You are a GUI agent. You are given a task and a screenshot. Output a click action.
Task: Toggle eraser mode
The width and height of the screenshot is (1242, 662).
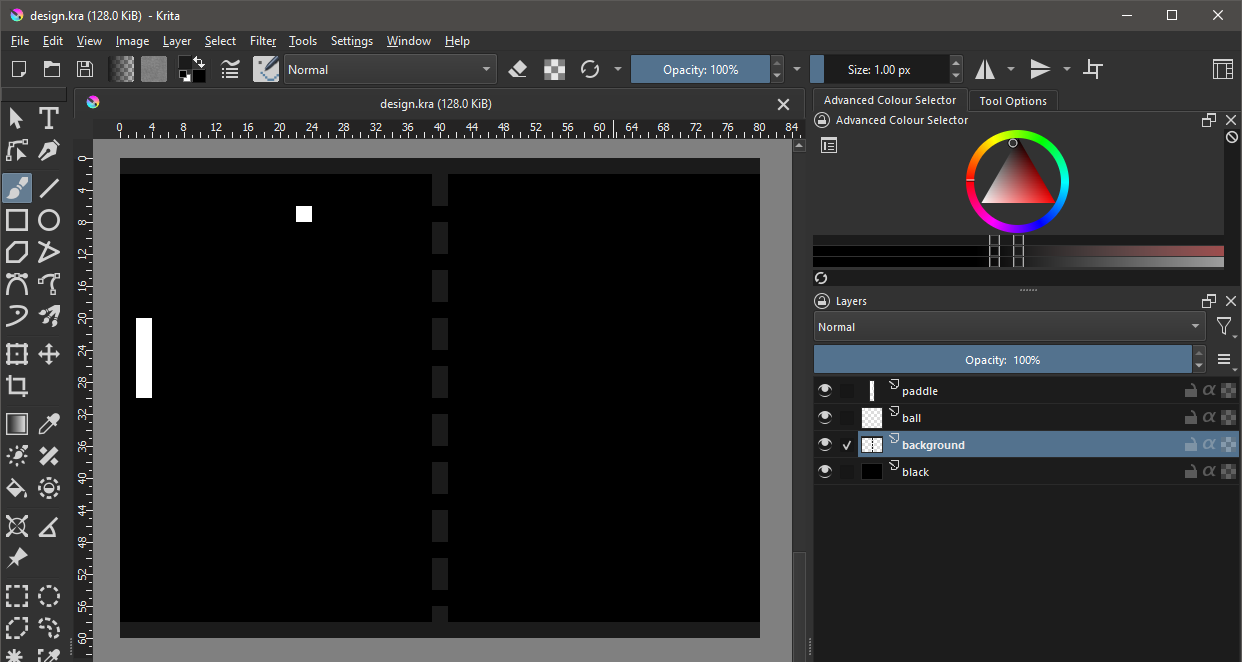tap(517, 69)
